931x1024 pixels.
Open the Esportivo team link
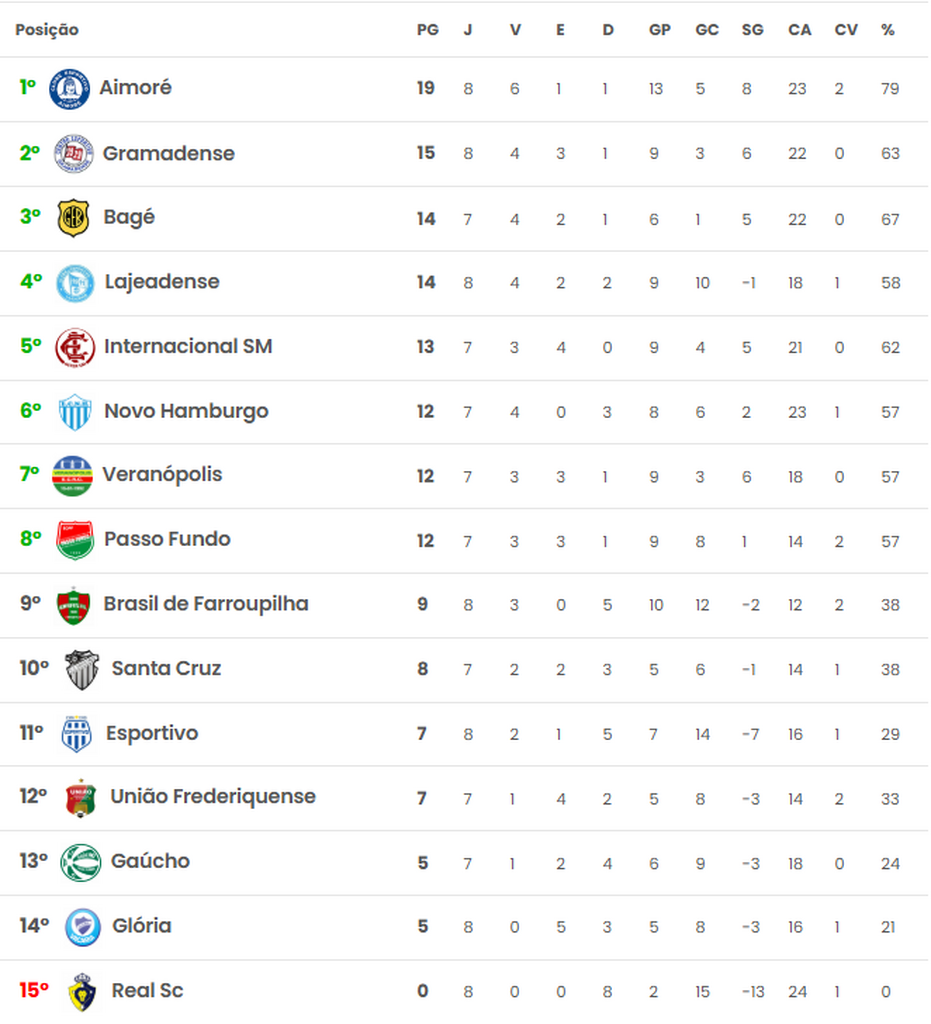pos(152,733)
